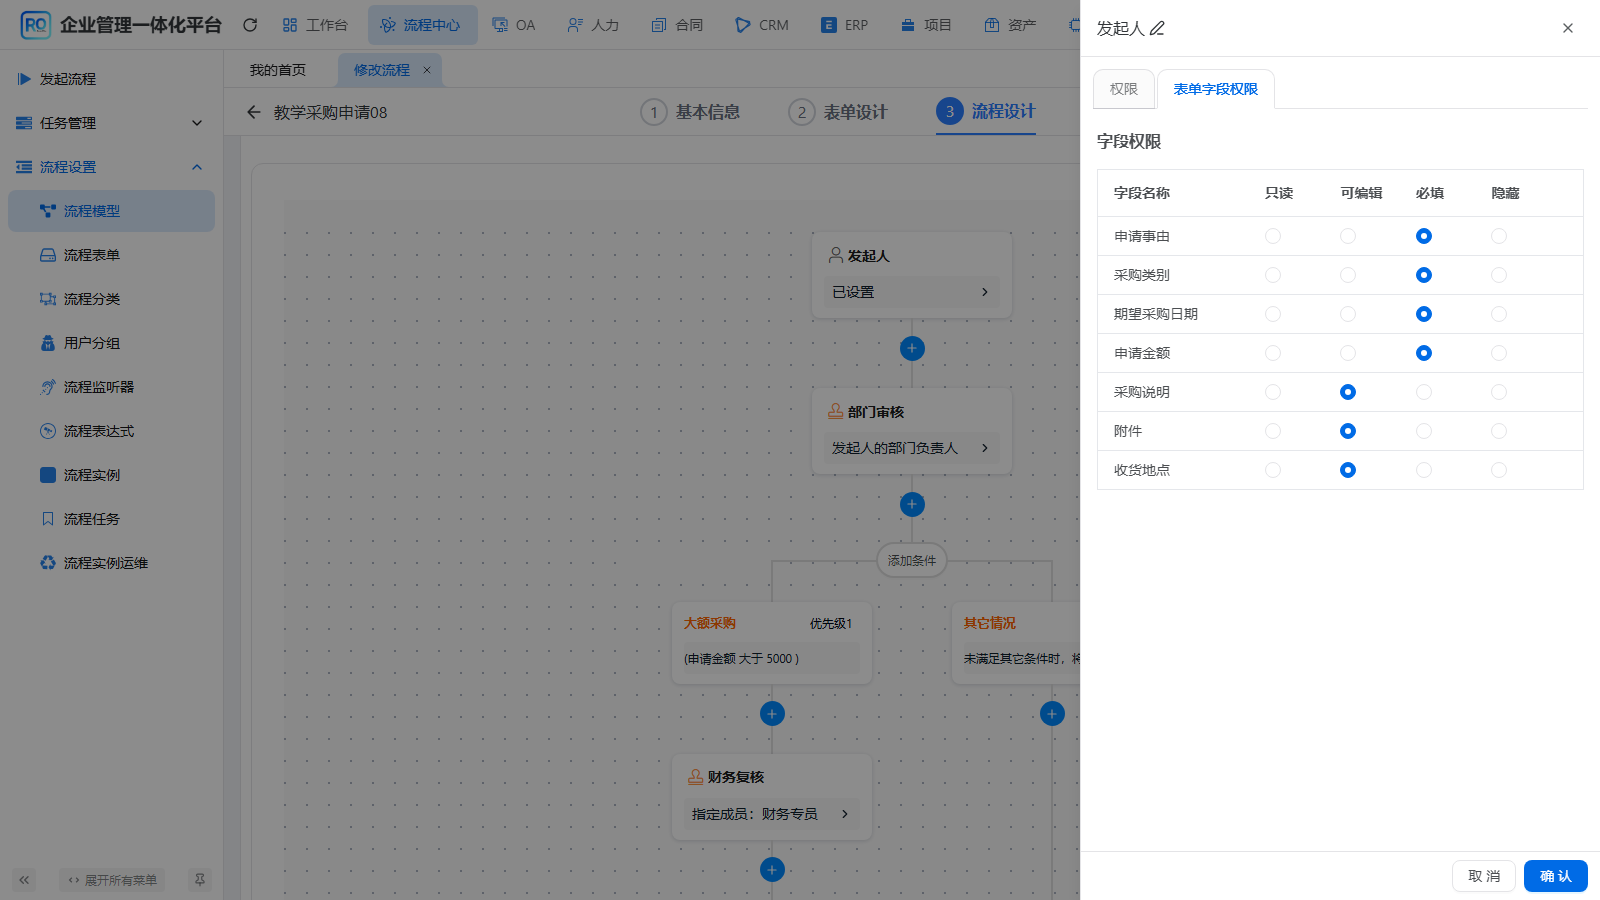1600x900 pixels.
Task: Open 流程实例运维 in the sidebar
Action: click(111, 563)
